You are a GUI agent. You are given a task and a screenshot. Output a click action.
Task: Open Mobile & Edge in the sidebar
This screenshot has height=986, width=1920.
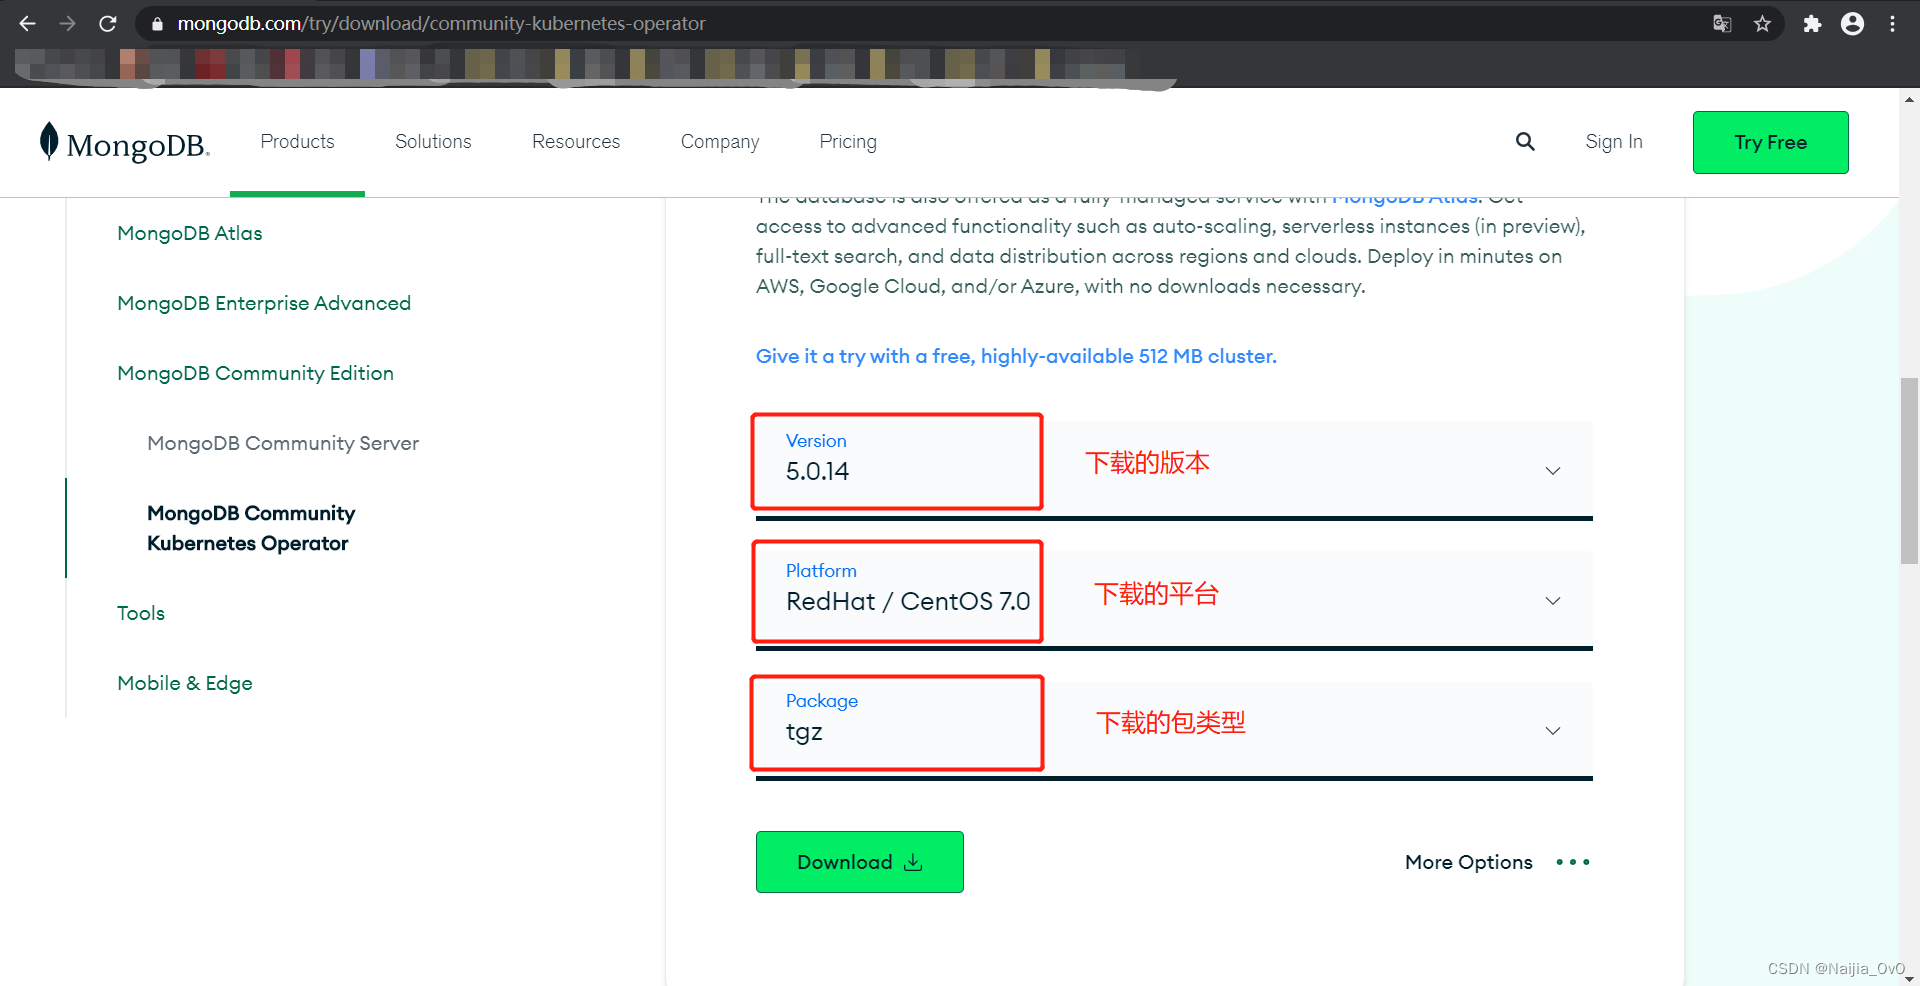[x=185, y=683]
